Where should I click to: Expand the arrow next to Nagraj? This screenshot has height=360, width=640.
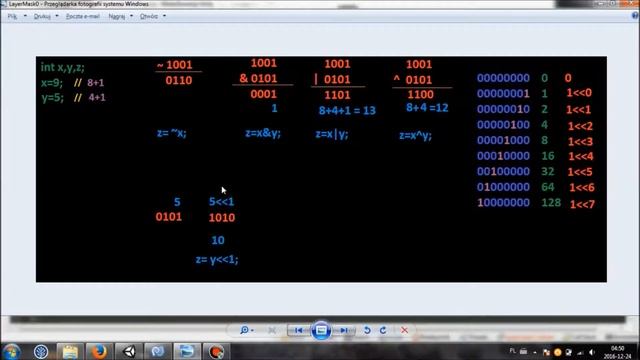[x=131, y=16]
